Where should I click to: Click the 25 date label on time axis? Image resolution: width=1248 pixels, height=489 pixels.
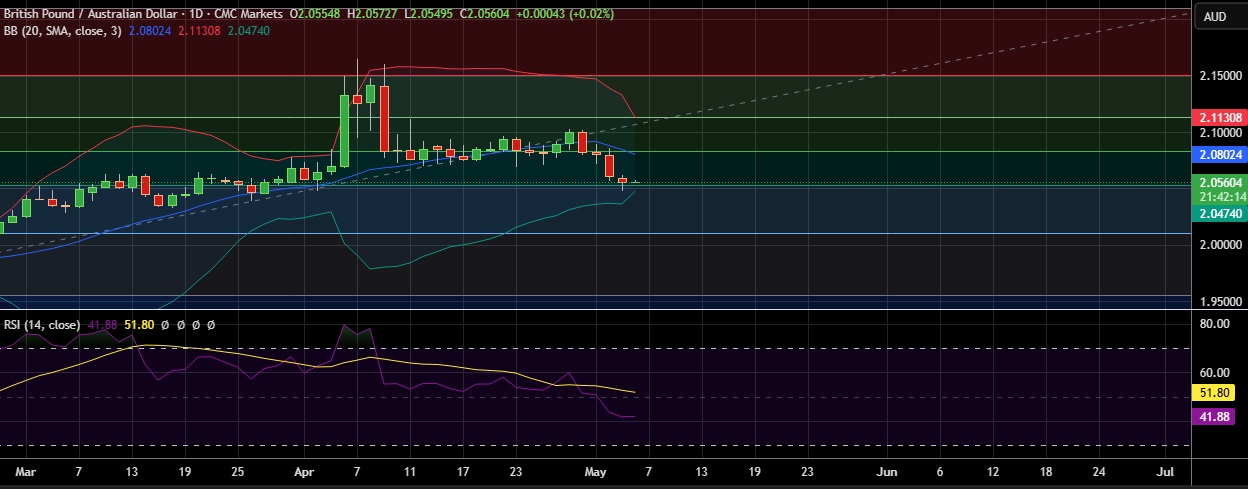point(237,470)
